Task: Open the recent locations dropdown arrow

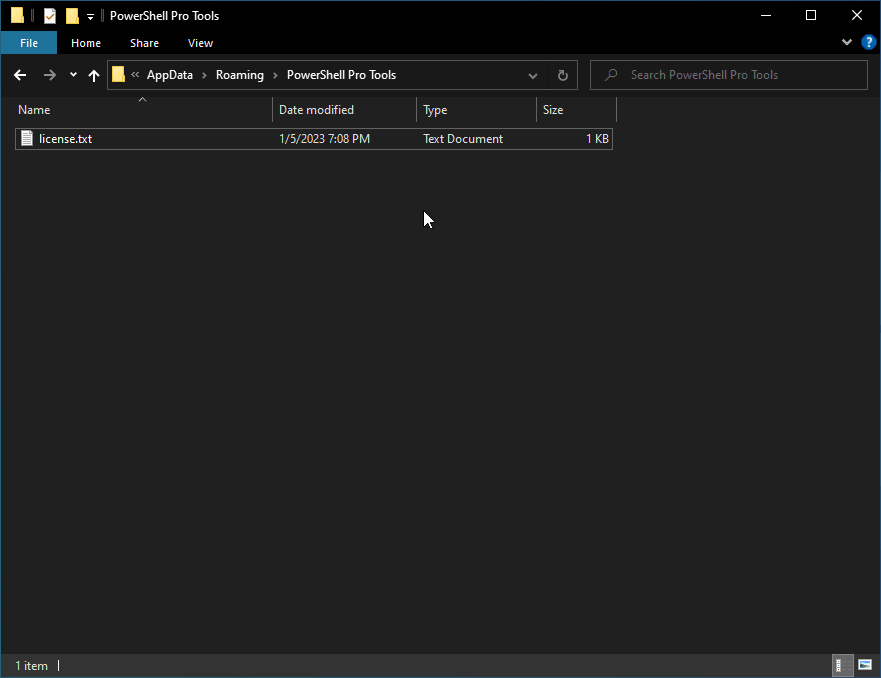Action: pos(73,75)
